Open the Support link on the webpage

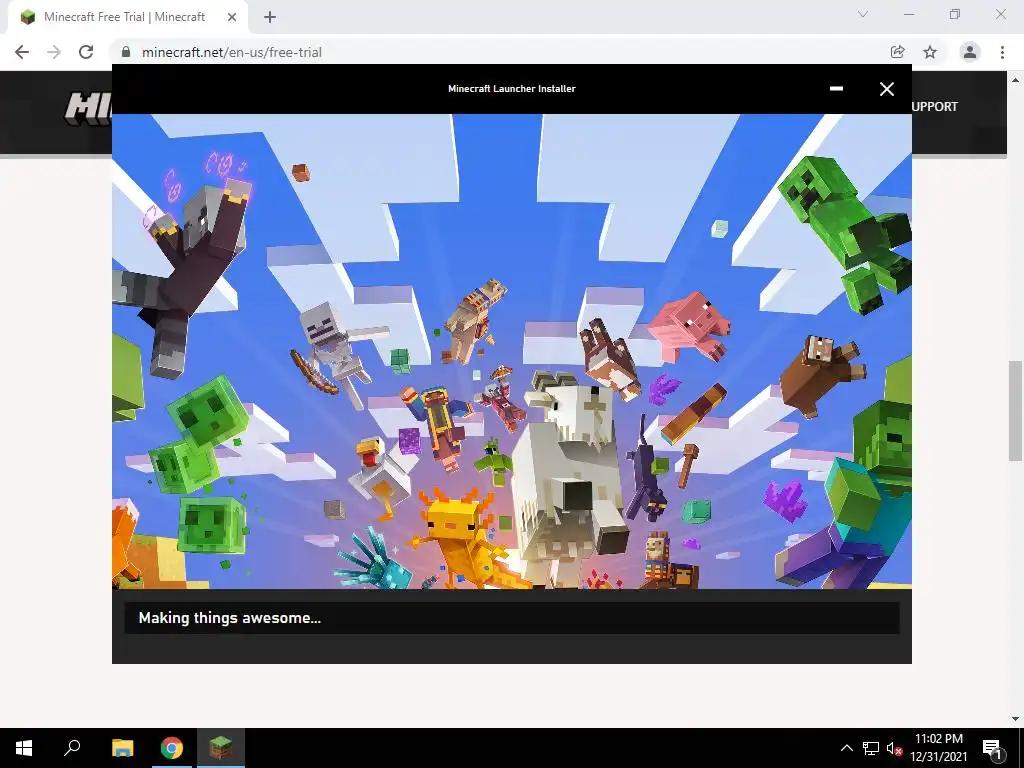click(x=935, y=106)
